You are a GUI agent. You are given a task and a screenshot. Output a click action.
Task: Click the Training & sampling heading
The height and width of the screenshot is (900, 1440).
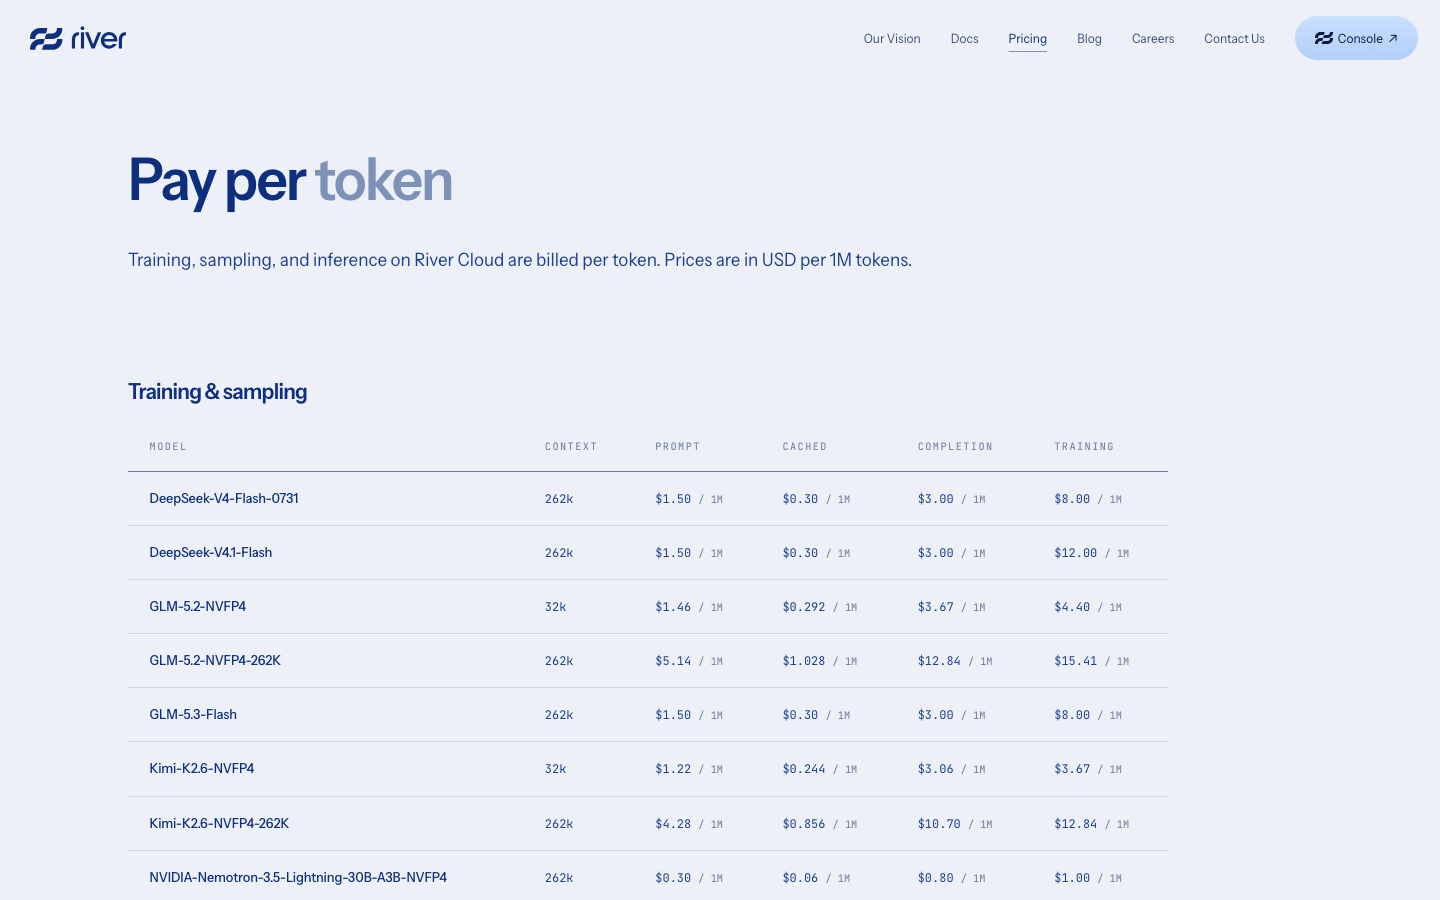coord(217,391)
